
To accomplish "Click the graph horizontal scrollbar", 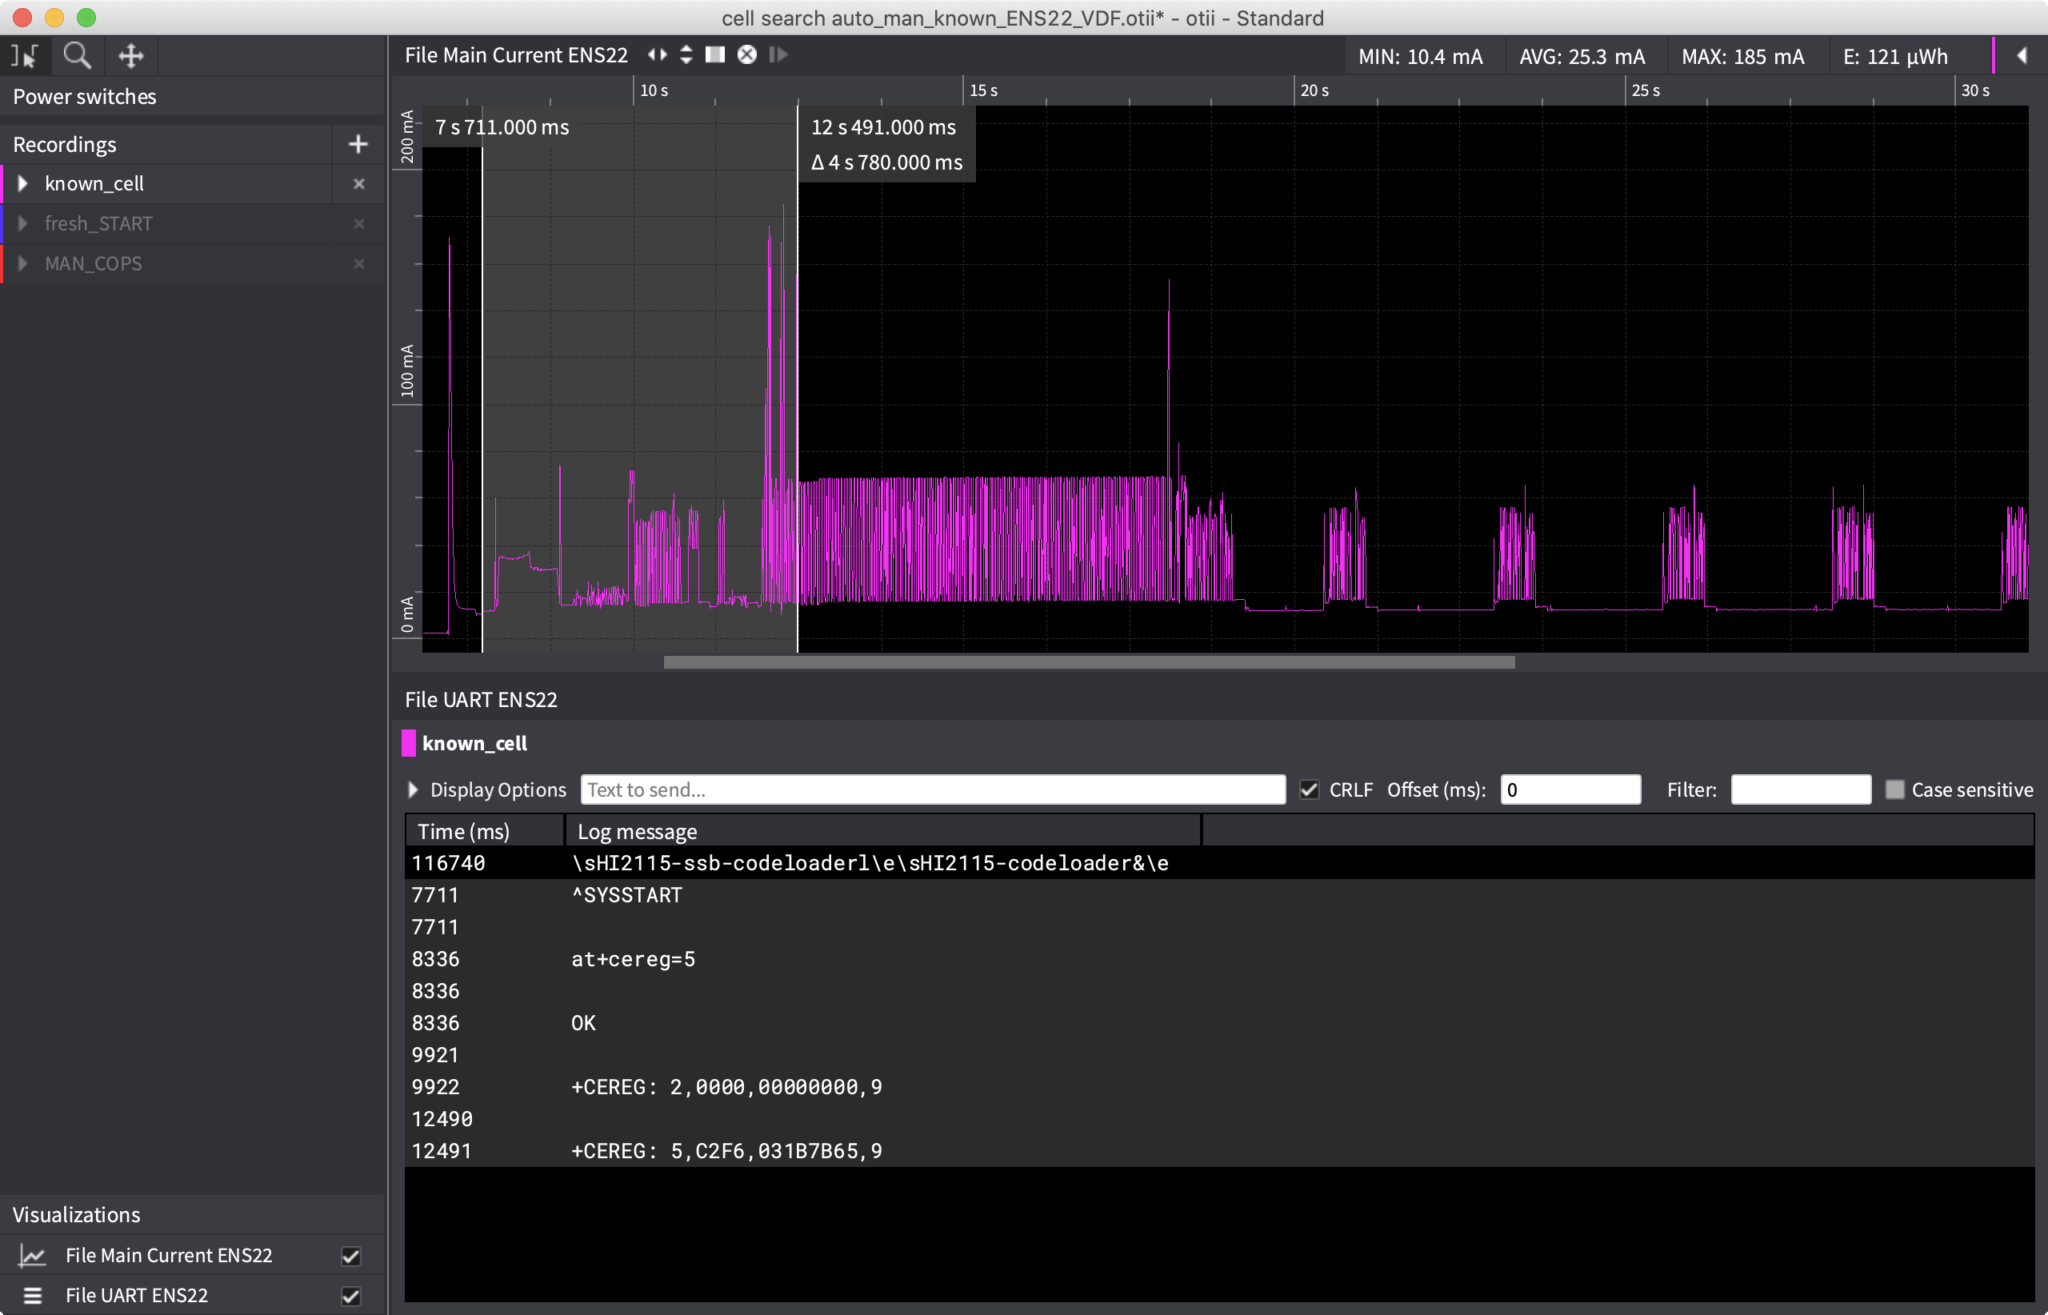I will click(1089, 662).
